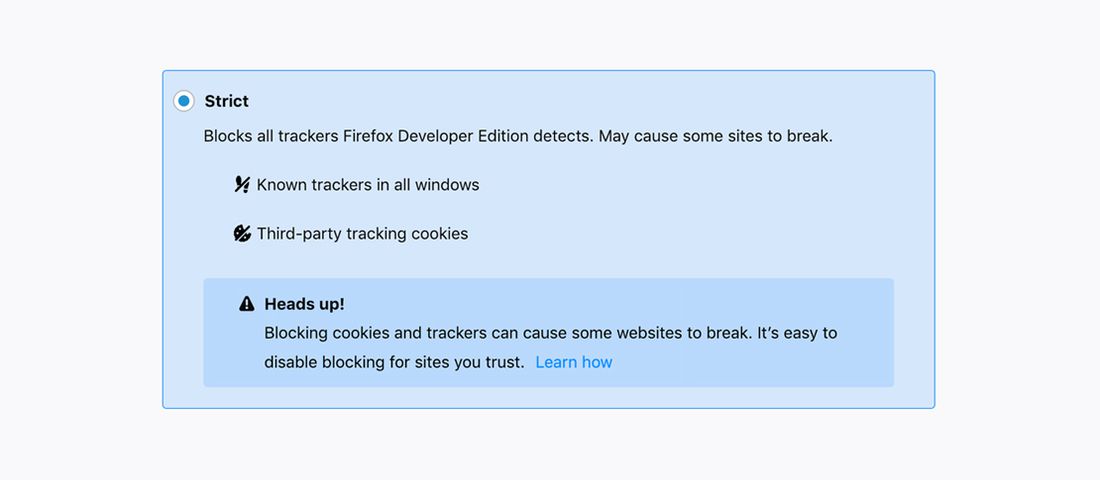
Task: Click empty space right of Learn how link
Action: pos(750,362)
